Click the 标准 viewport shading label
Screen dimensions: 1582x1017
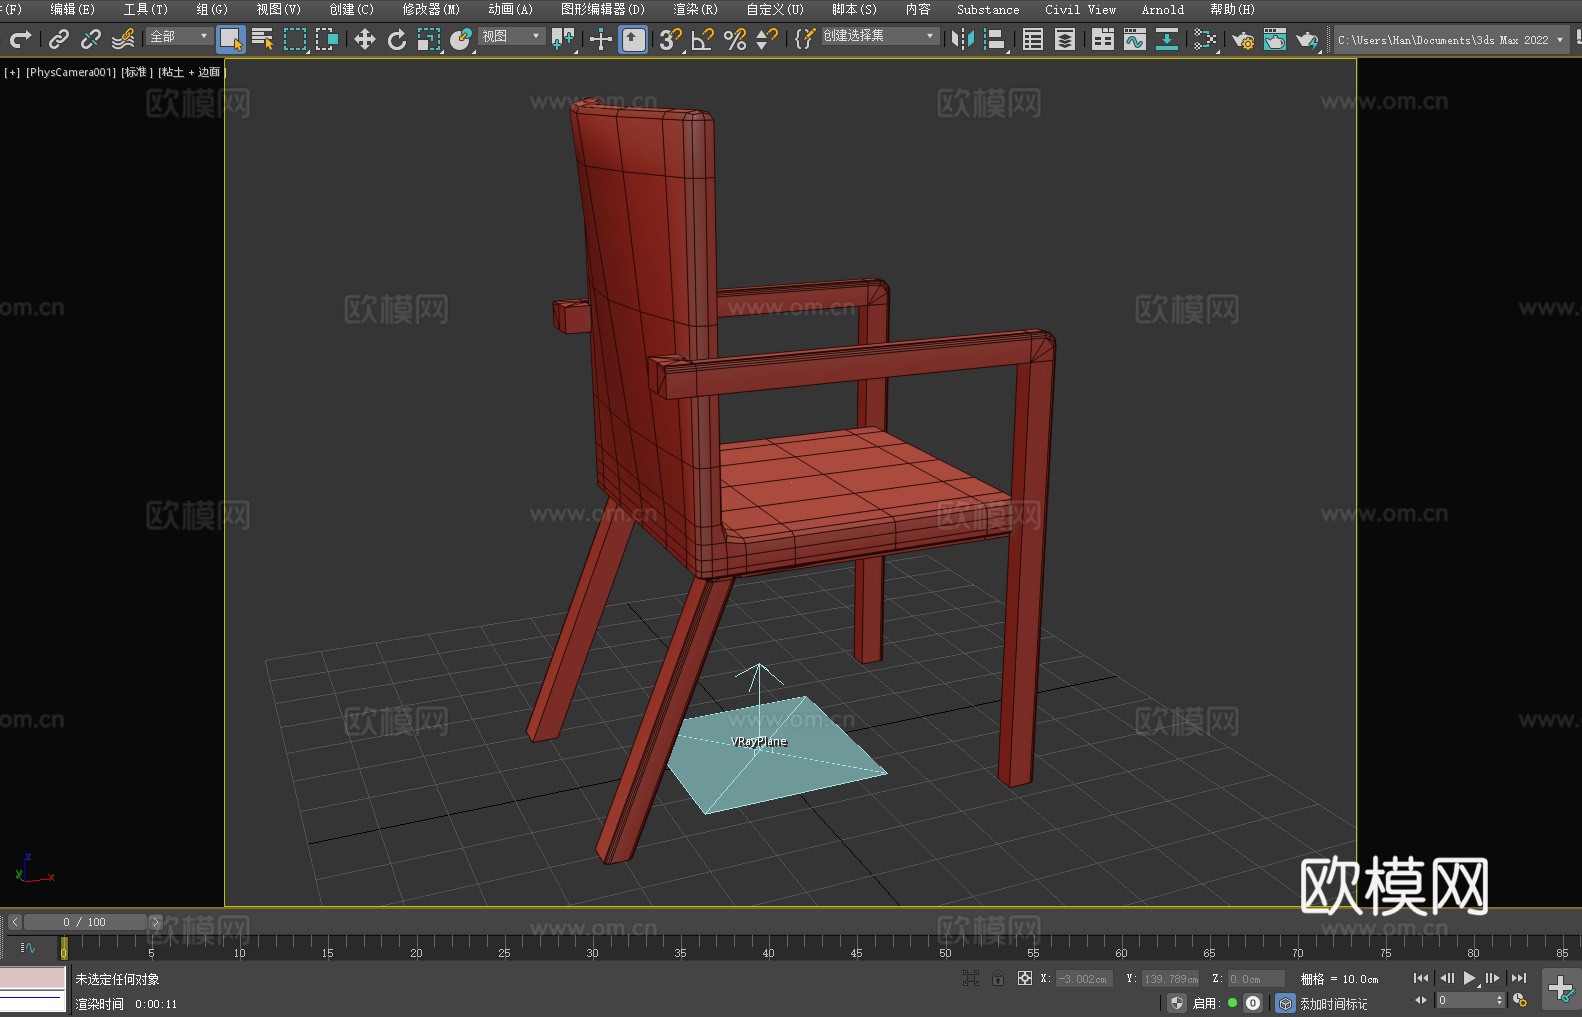(137, 72)
